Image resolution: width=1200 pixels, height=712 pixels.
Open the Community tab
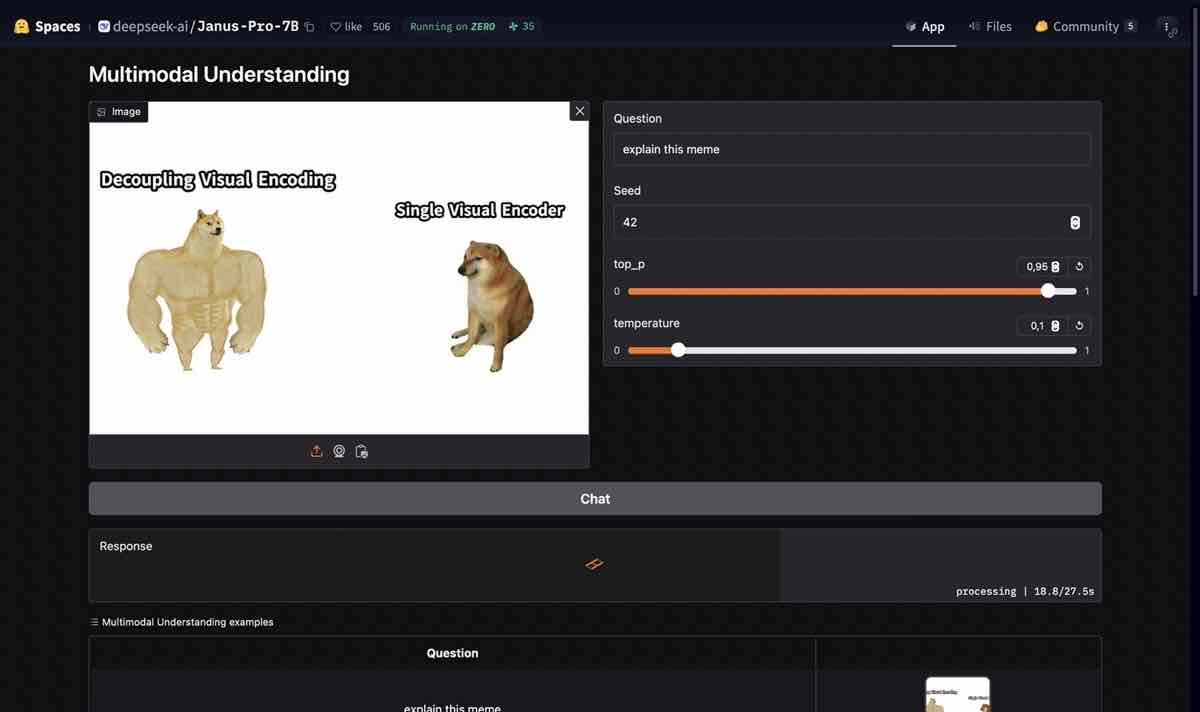point(1085,27)
